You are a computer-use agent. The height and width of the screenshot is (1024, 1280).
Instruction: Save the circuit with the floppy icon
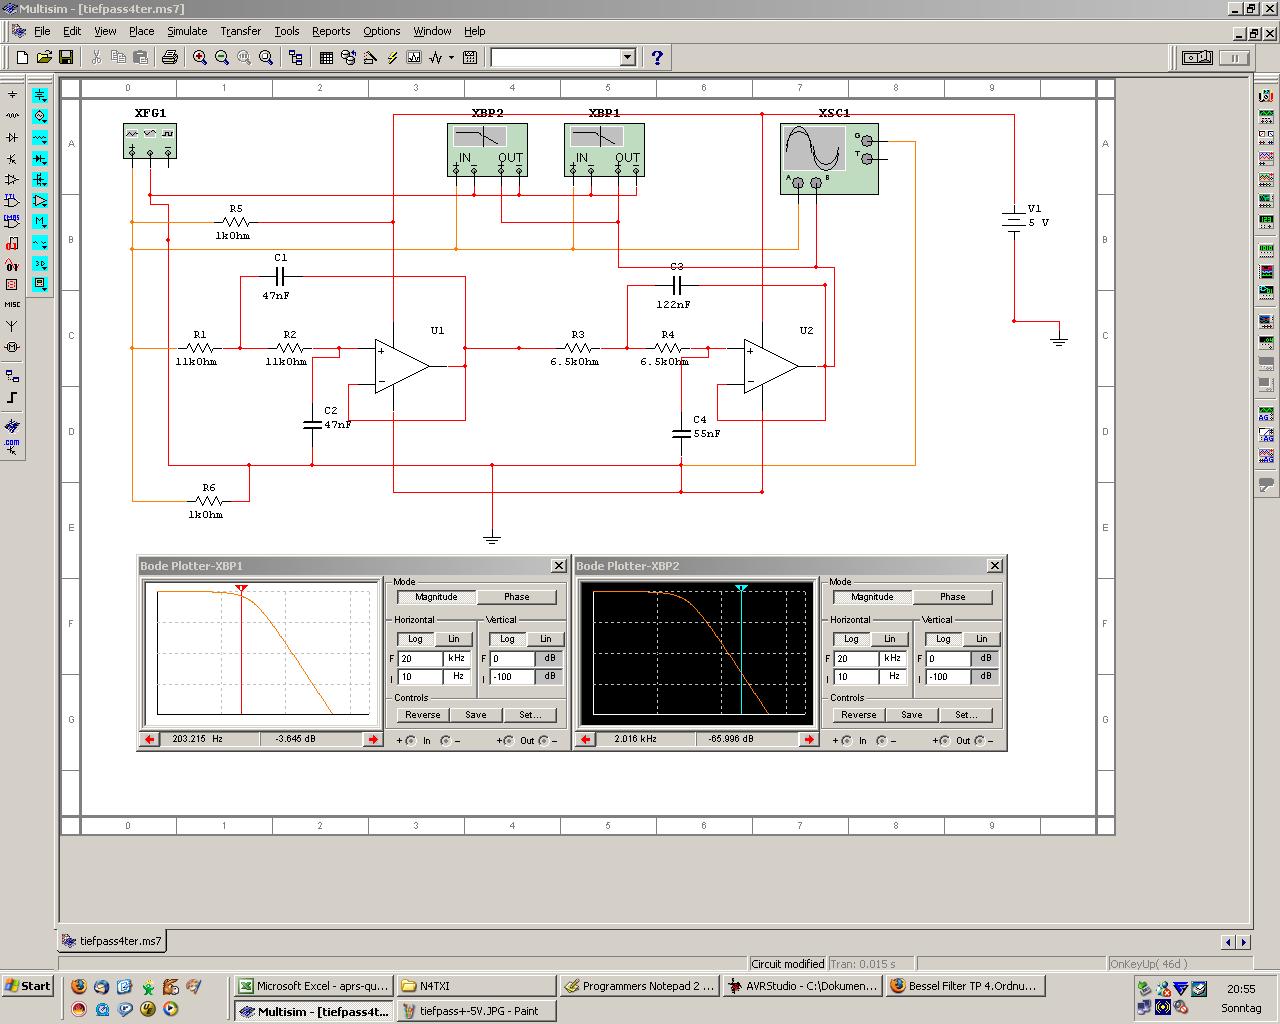coord(66,58)
